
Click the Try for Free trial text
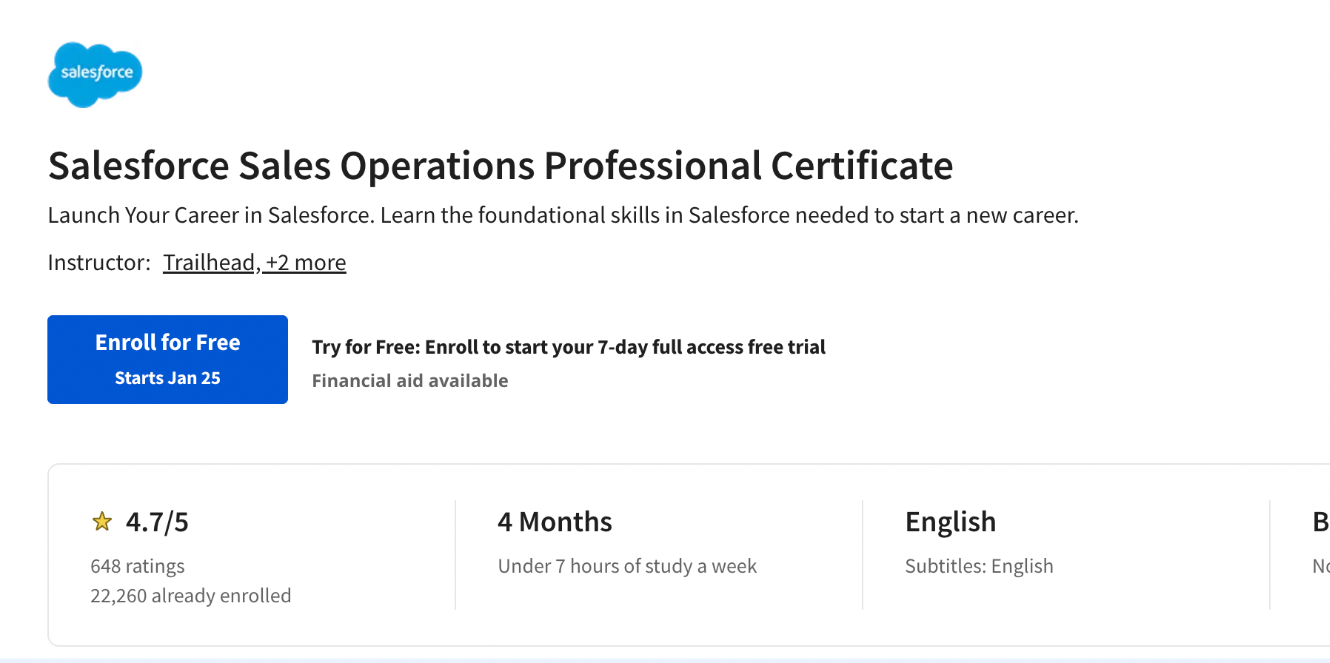point(568,347)
